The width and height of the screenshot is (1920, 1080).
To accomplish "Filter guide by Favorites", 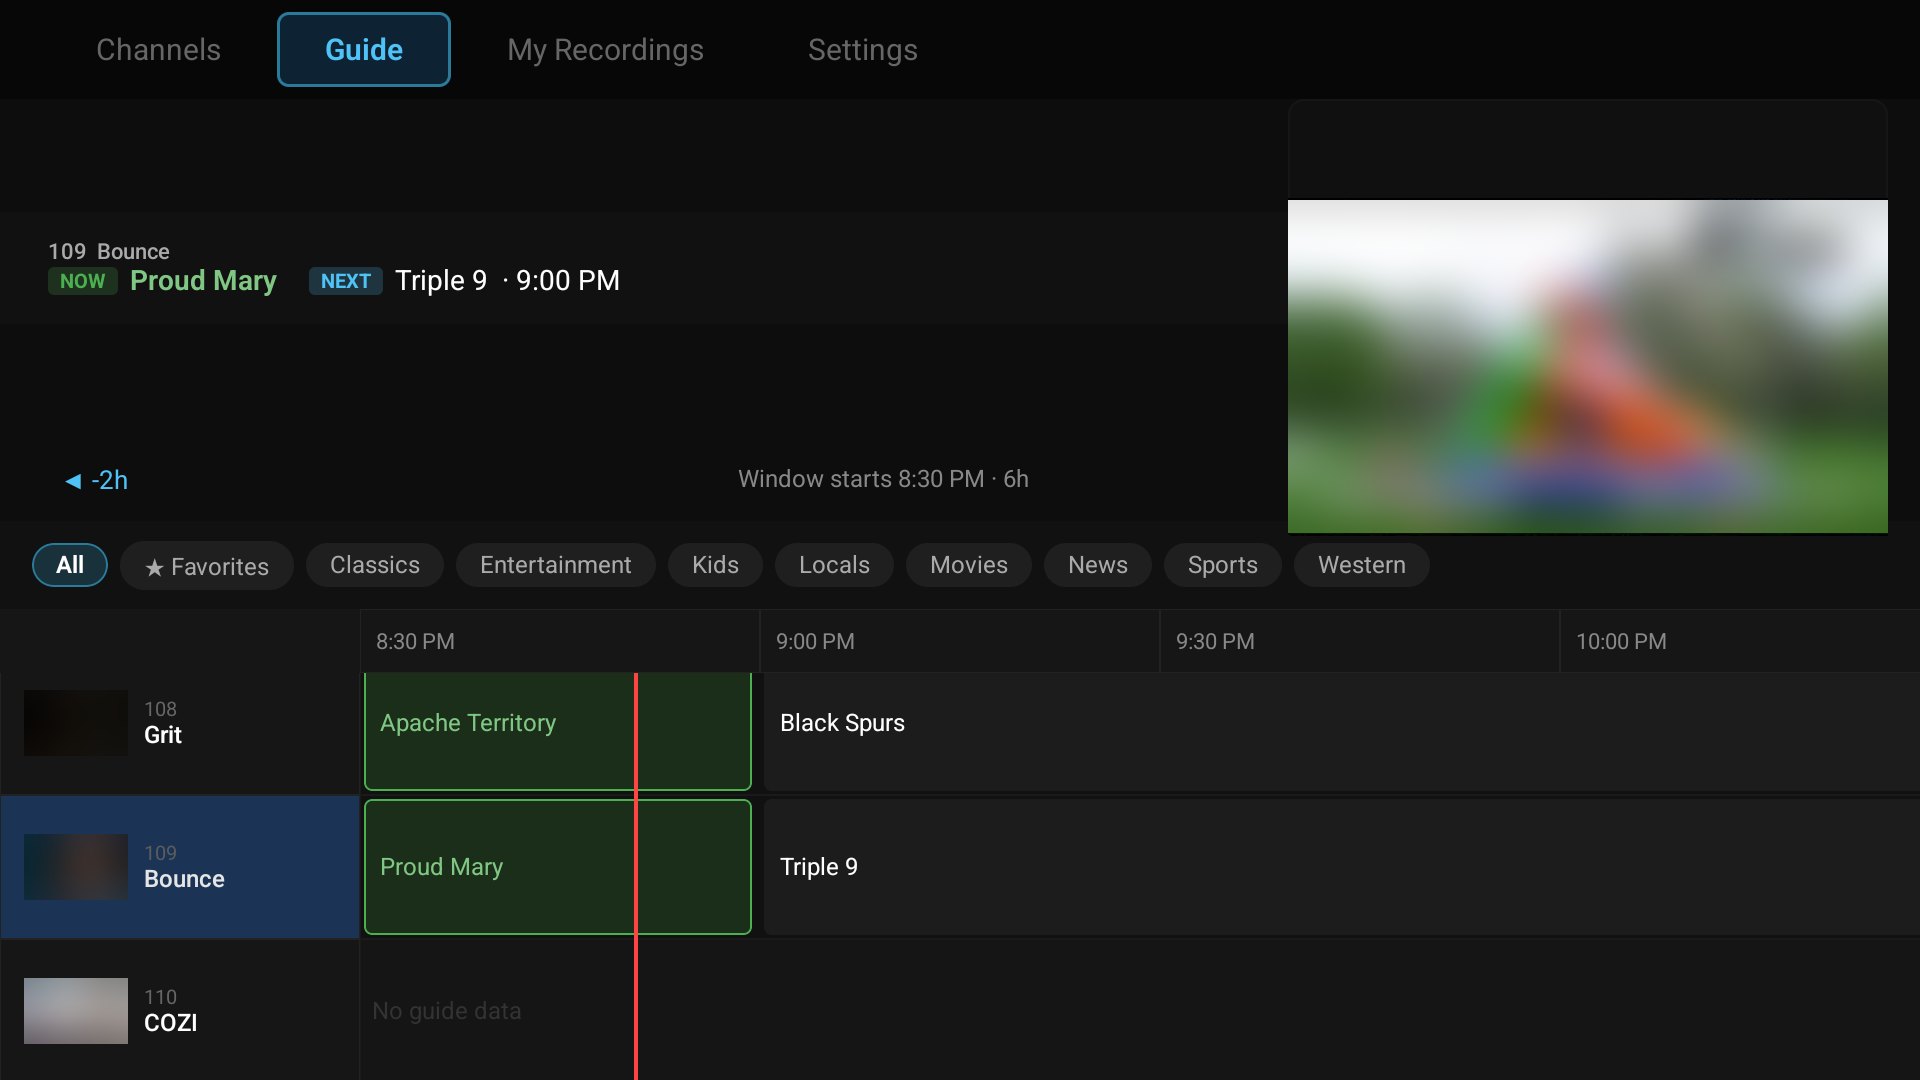I will (x=207, y=566).
